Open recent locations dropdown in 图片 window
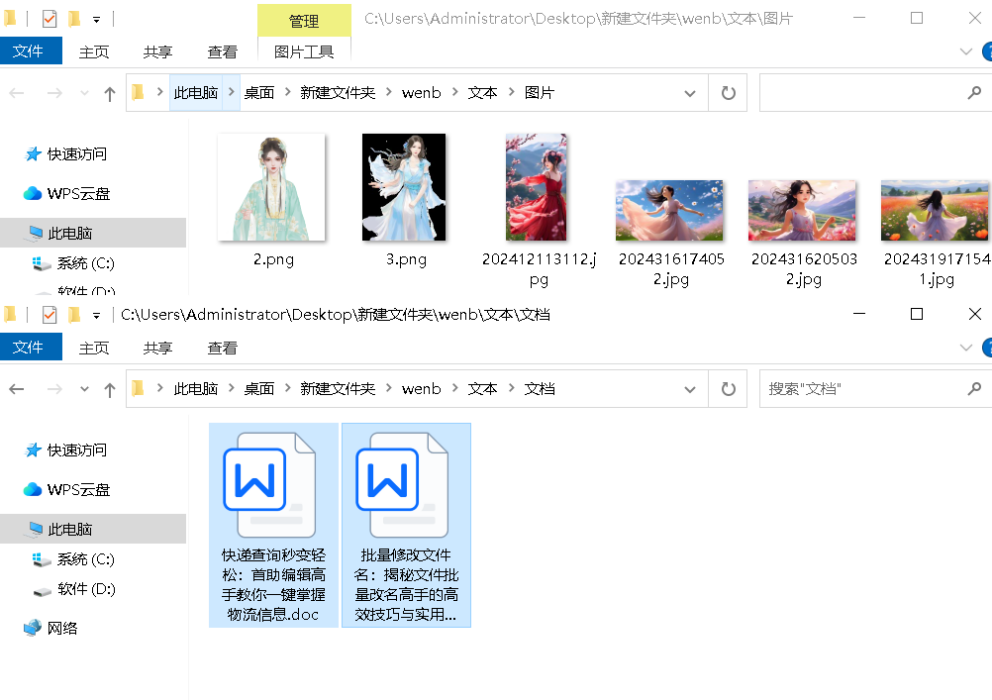The image size is (992, 700). coord(84,93)
